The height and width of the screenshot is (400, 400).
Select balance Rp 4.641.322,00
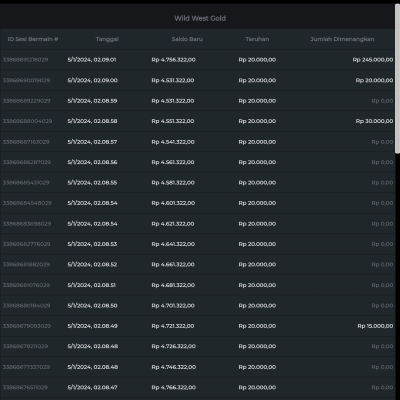173,244
